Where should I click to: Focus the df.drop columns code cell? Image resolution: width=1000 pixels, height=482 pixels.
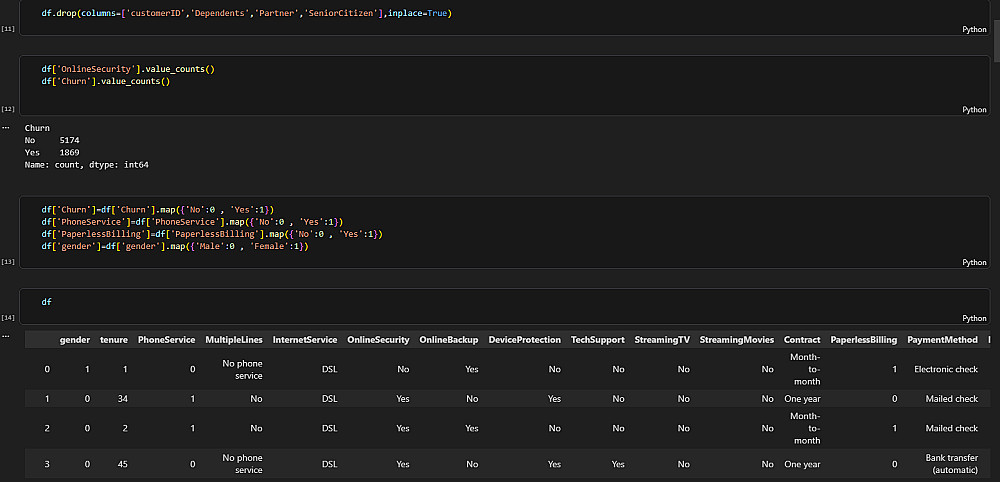(x=247, y=13)
